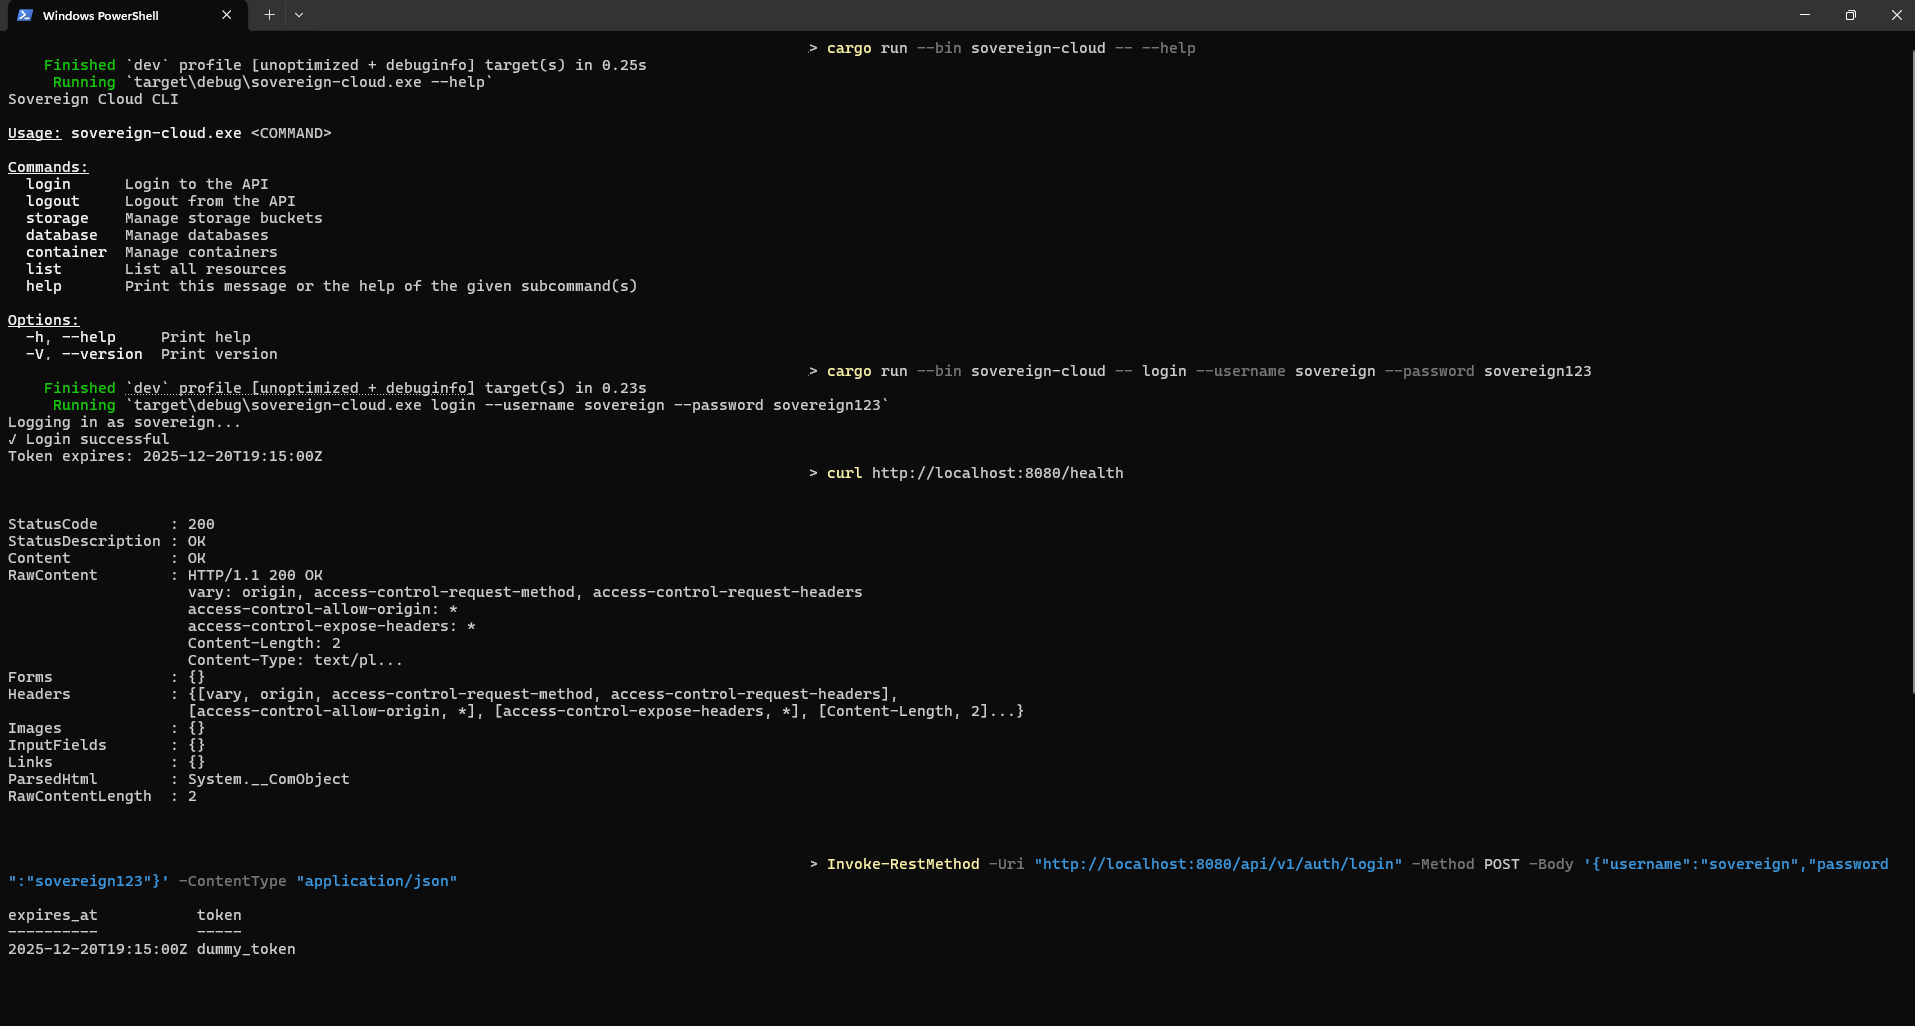1915x1026 pixels.
Task: Click the api/v1/auth/login URL
Action: [1218, 863]
